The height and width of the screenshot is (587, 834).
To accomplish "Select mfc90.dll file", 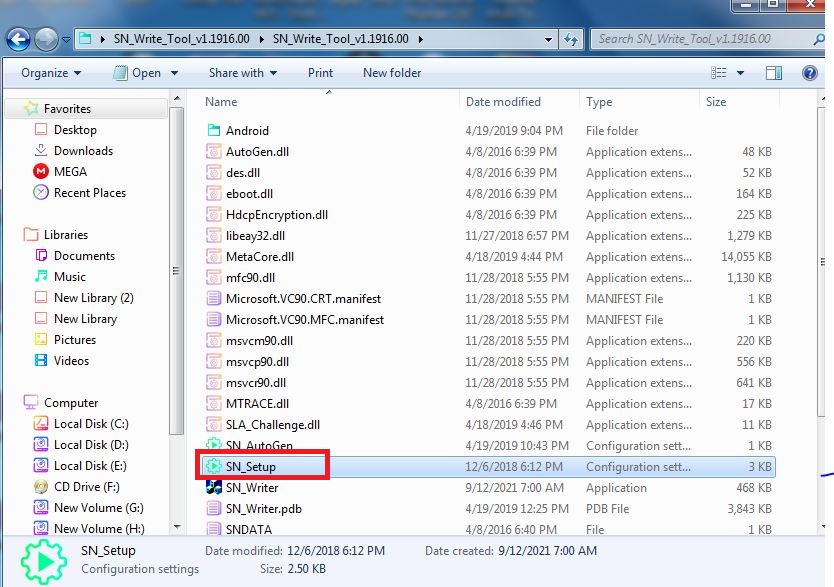I will pyautogui.click(x=250, y=278).
